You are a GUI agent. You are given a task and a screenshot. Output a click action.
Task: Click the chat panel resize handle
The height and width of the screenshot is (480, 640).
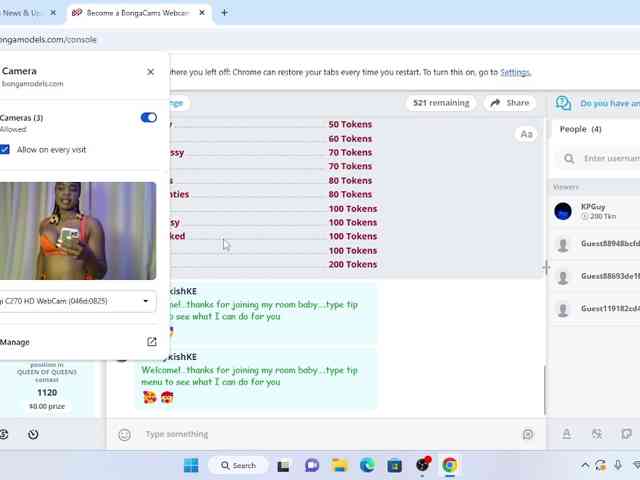pyautogui.click(x=547, y=268)
